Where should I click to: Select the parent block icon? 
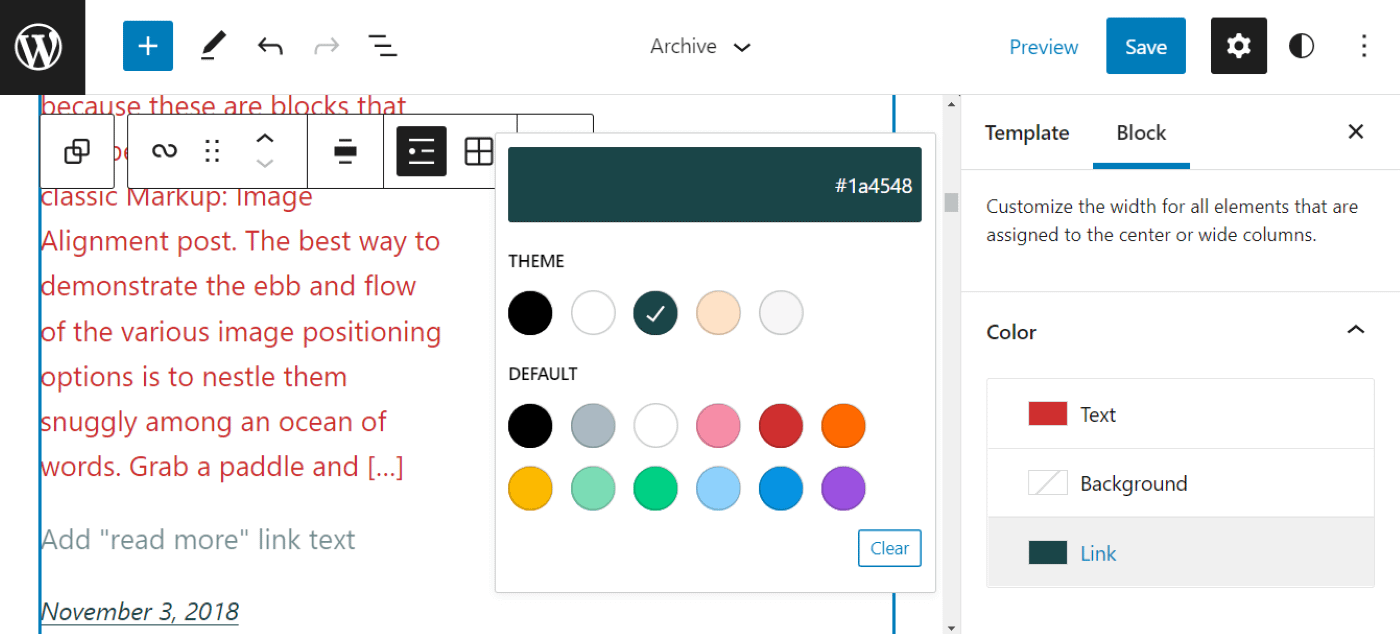76,151
